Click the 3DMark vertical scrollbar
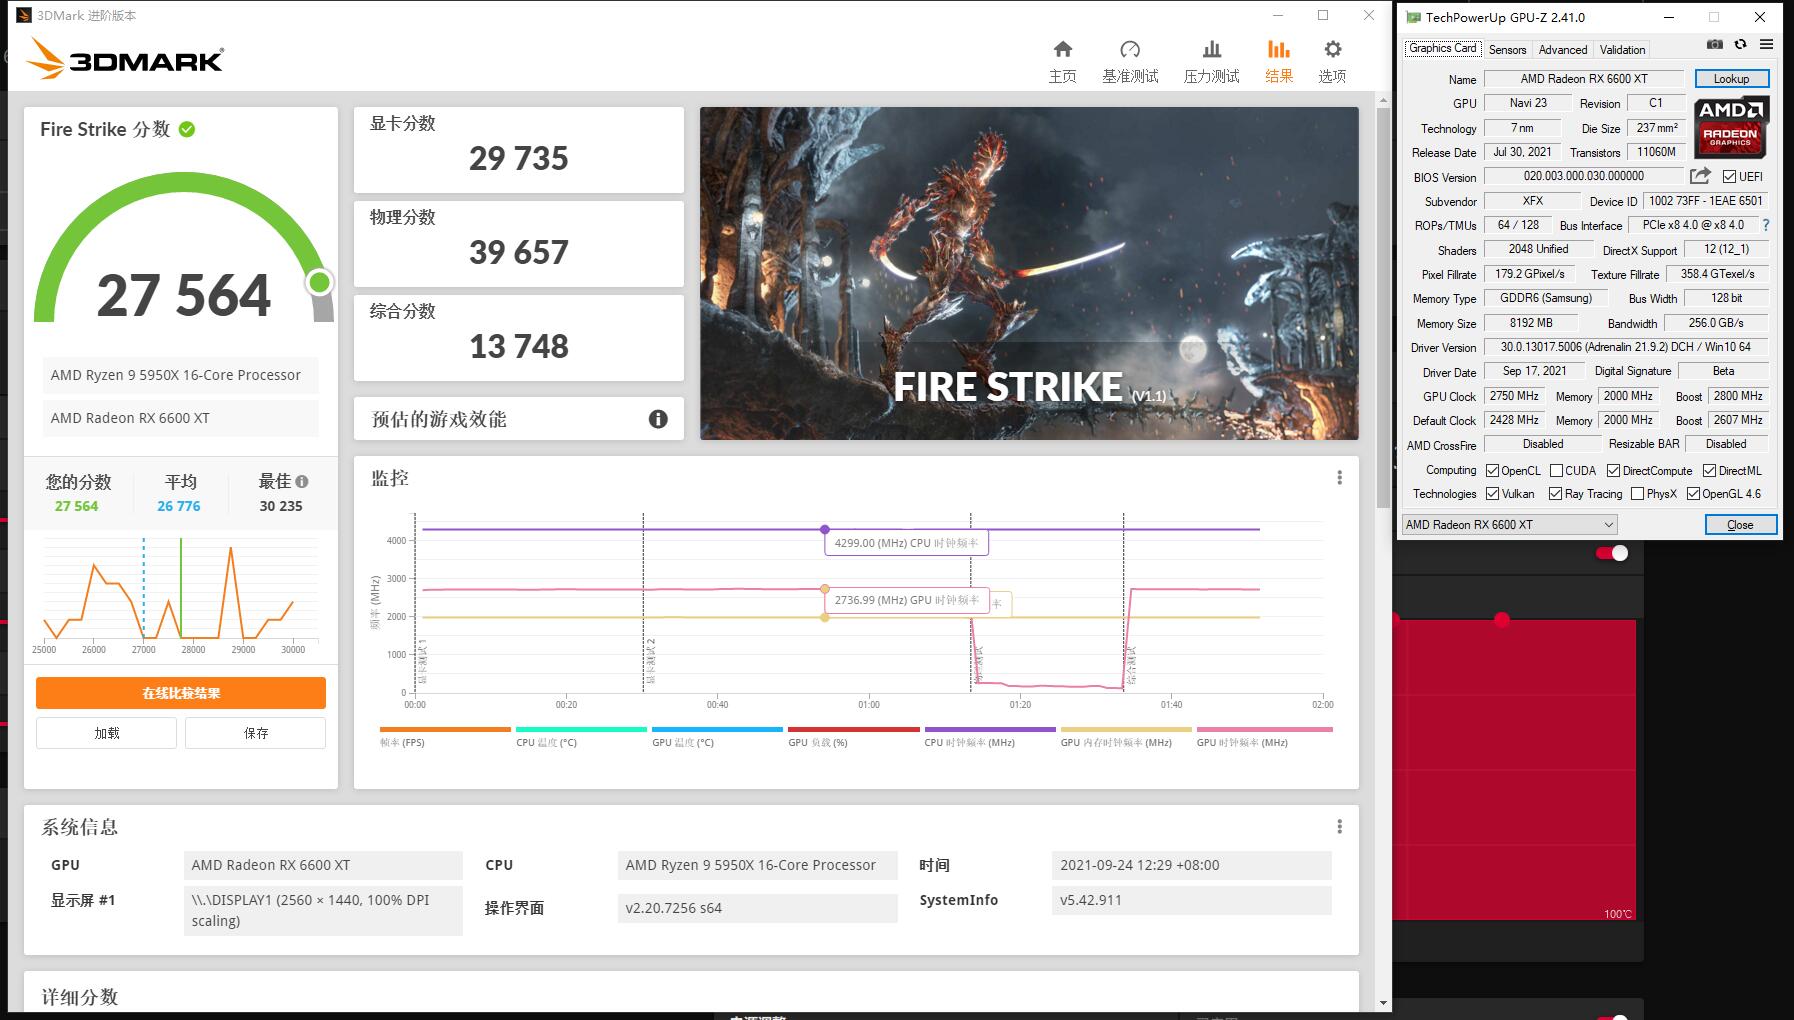 (x=1383, y=307)
